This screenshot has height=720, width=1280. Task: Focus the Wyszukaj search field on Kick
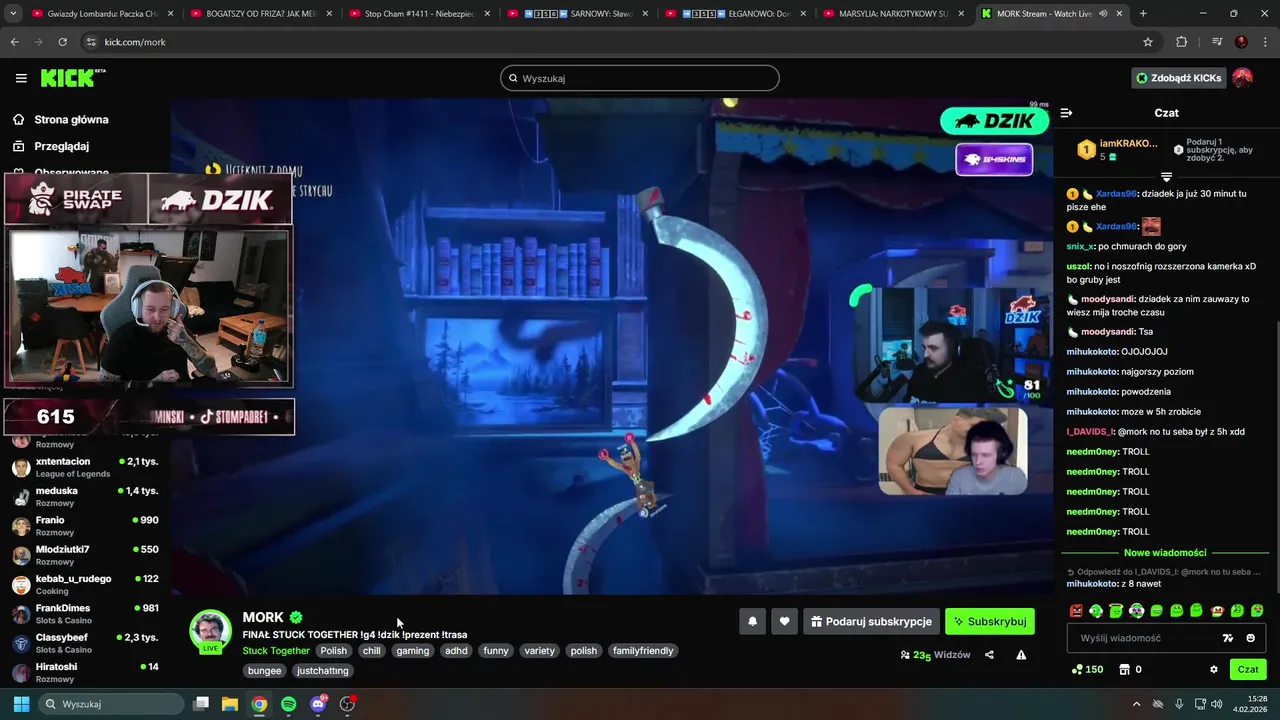pos(640,78)
